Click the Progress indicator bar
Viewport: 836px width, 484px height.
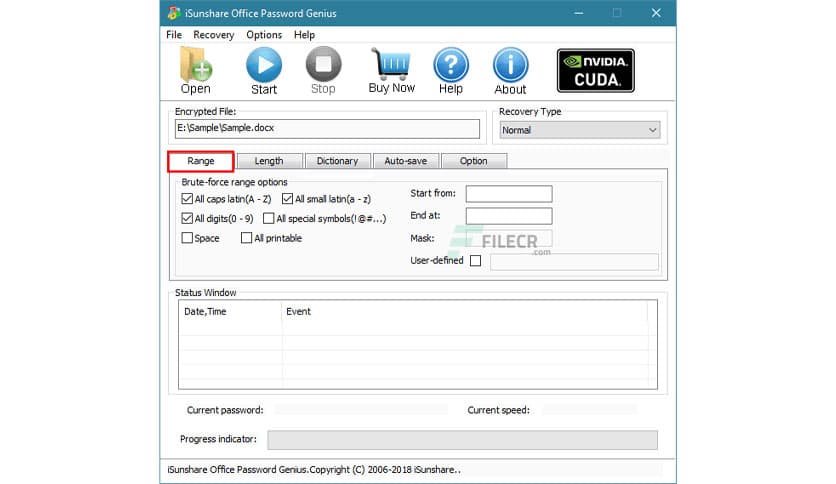(462, 440)
